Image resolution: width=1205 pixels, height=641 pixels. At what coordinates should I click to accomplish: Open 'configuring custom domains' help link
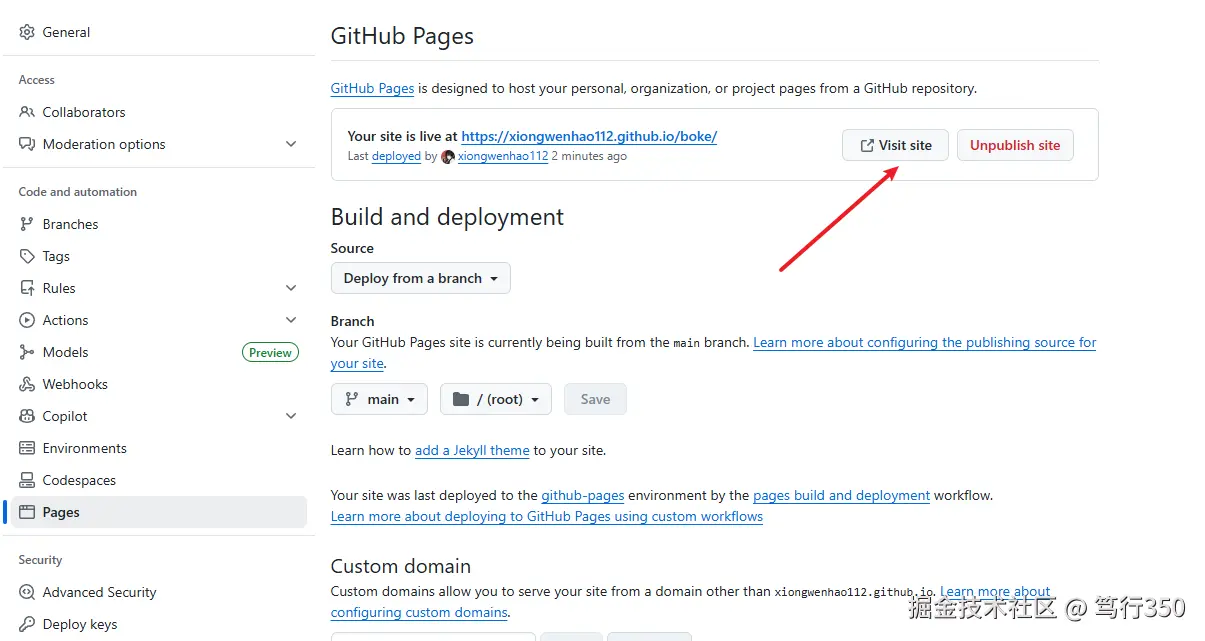(419, 612)
